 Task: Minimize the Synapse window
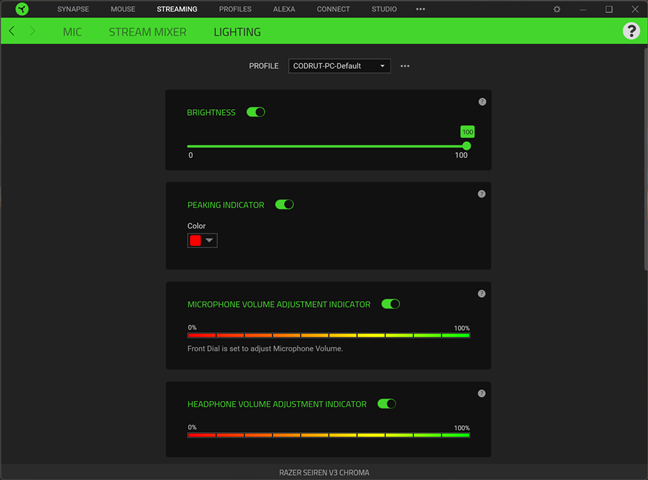point(583,9)
